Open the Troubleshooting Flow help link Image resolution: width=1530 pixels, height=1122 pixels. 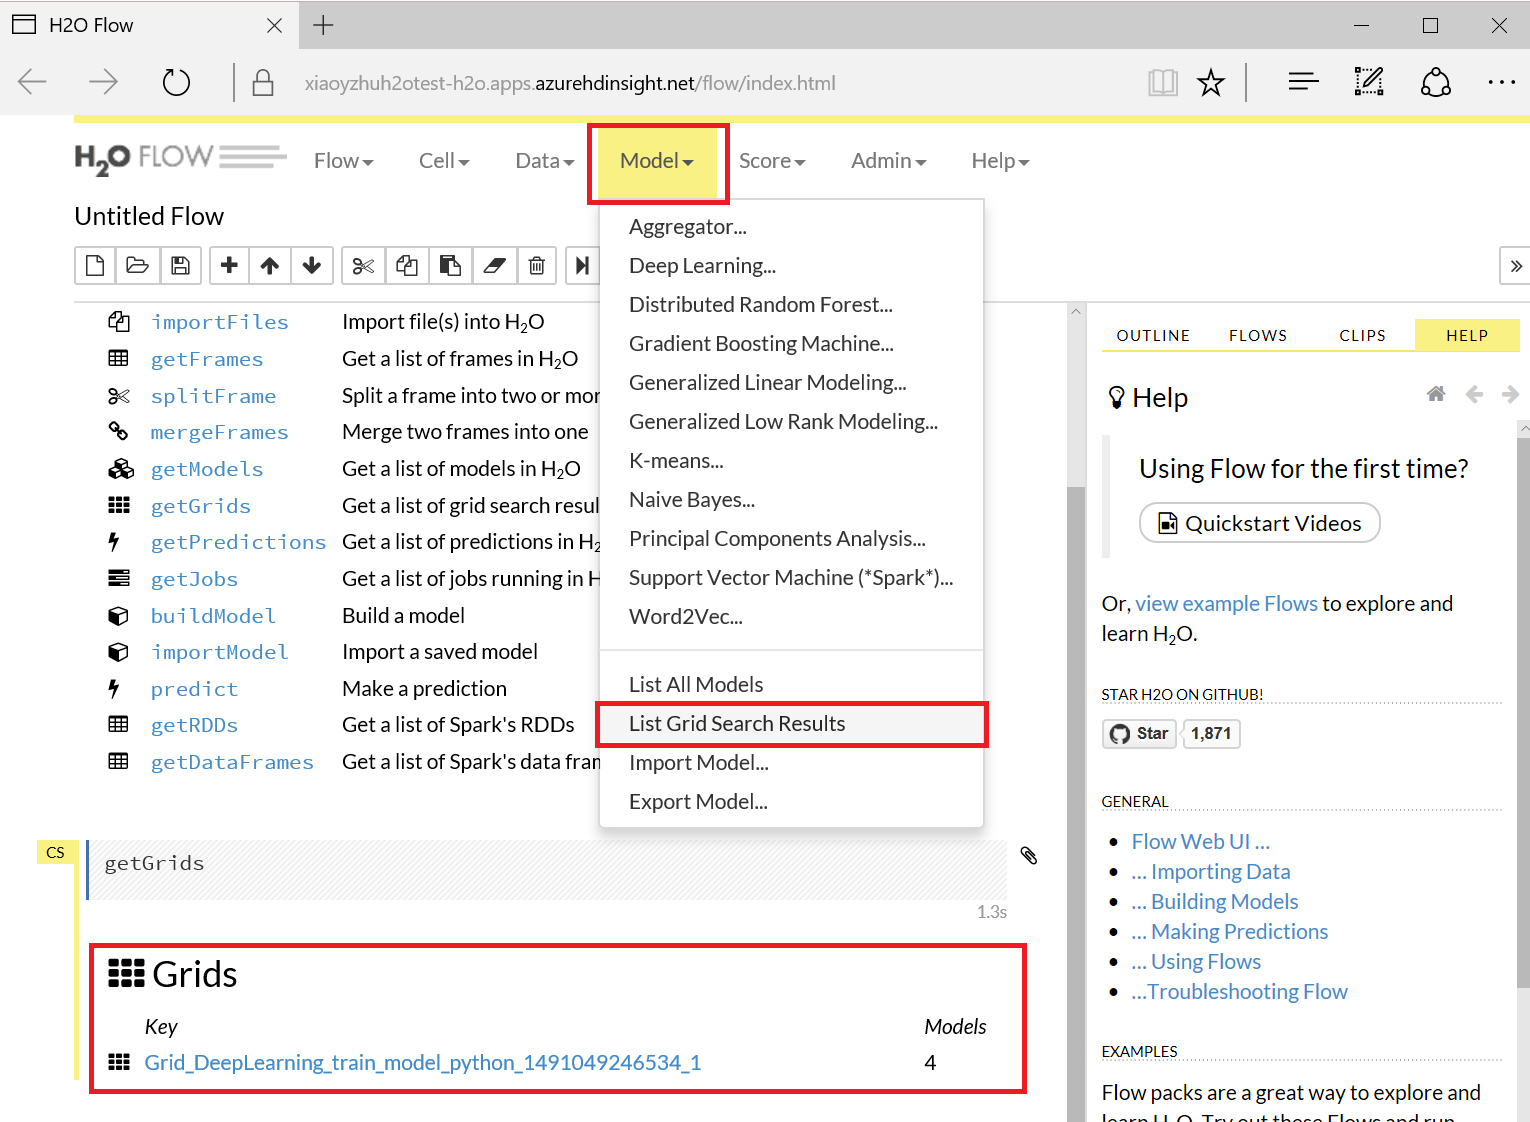point(1240,992)
